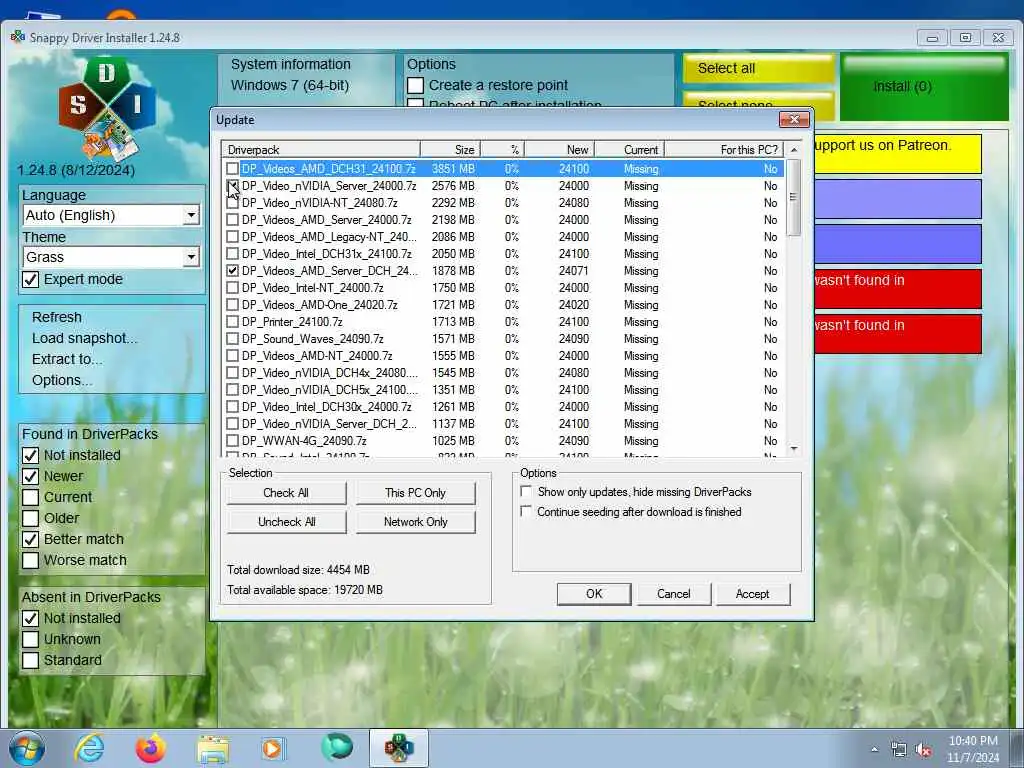The width and height of the screenshot is (1024, 768).
Task: Check the DP_Video_nVIDIA_Server_24000.7z checkbox
Action: point(232,185)
